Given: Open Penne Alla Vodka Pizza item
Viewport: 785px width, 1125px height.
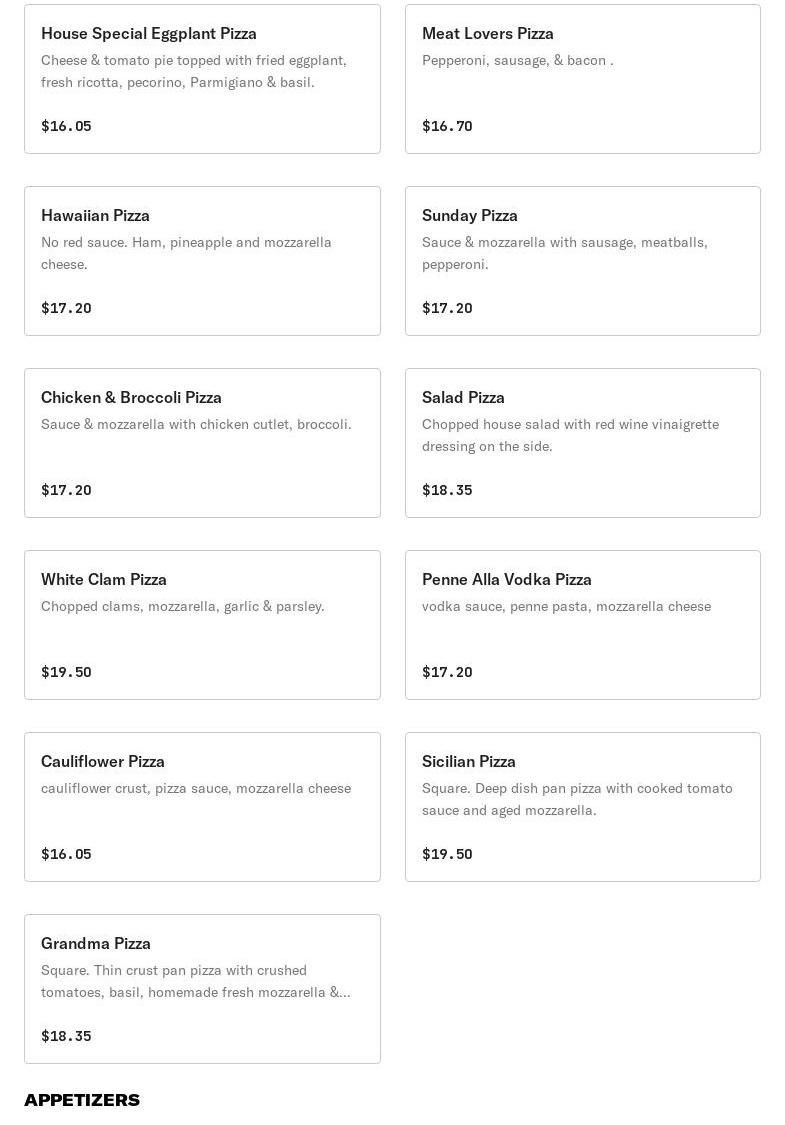Looking at the screenshot, I should point(582,625).
